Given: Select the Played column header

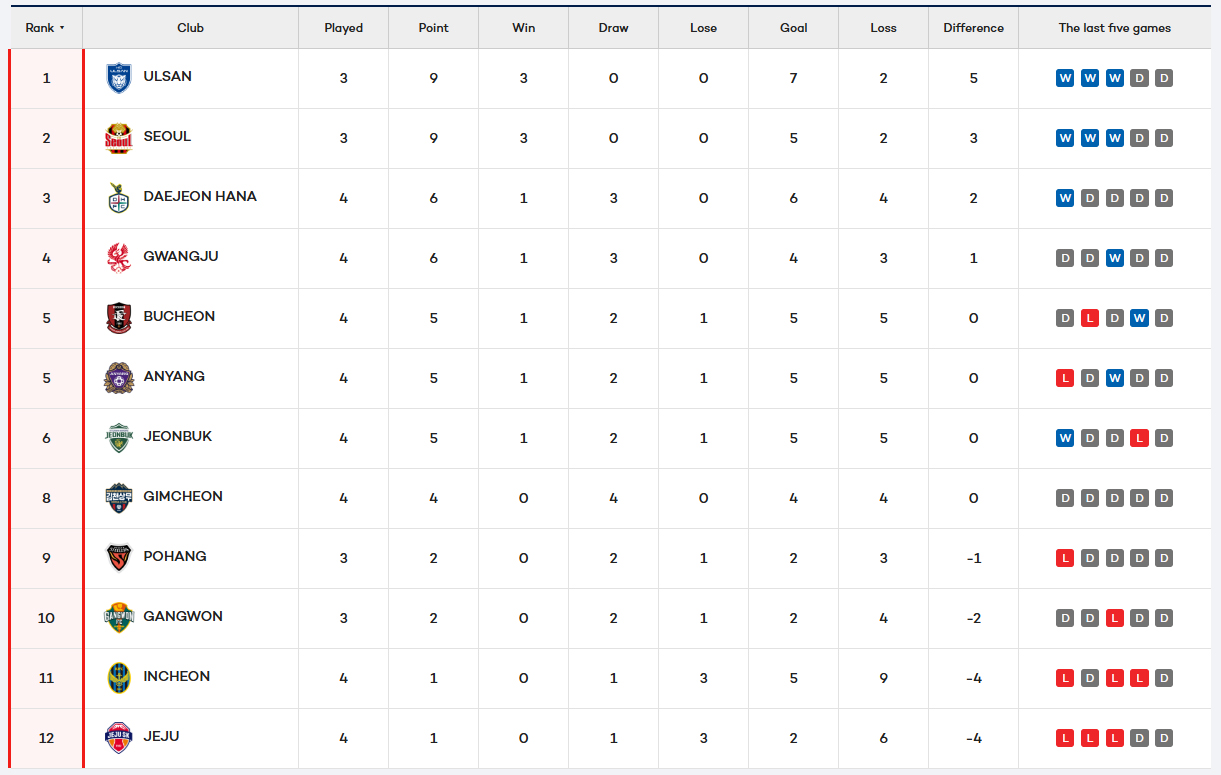Looking at the screenshot, I should [343, 28].
